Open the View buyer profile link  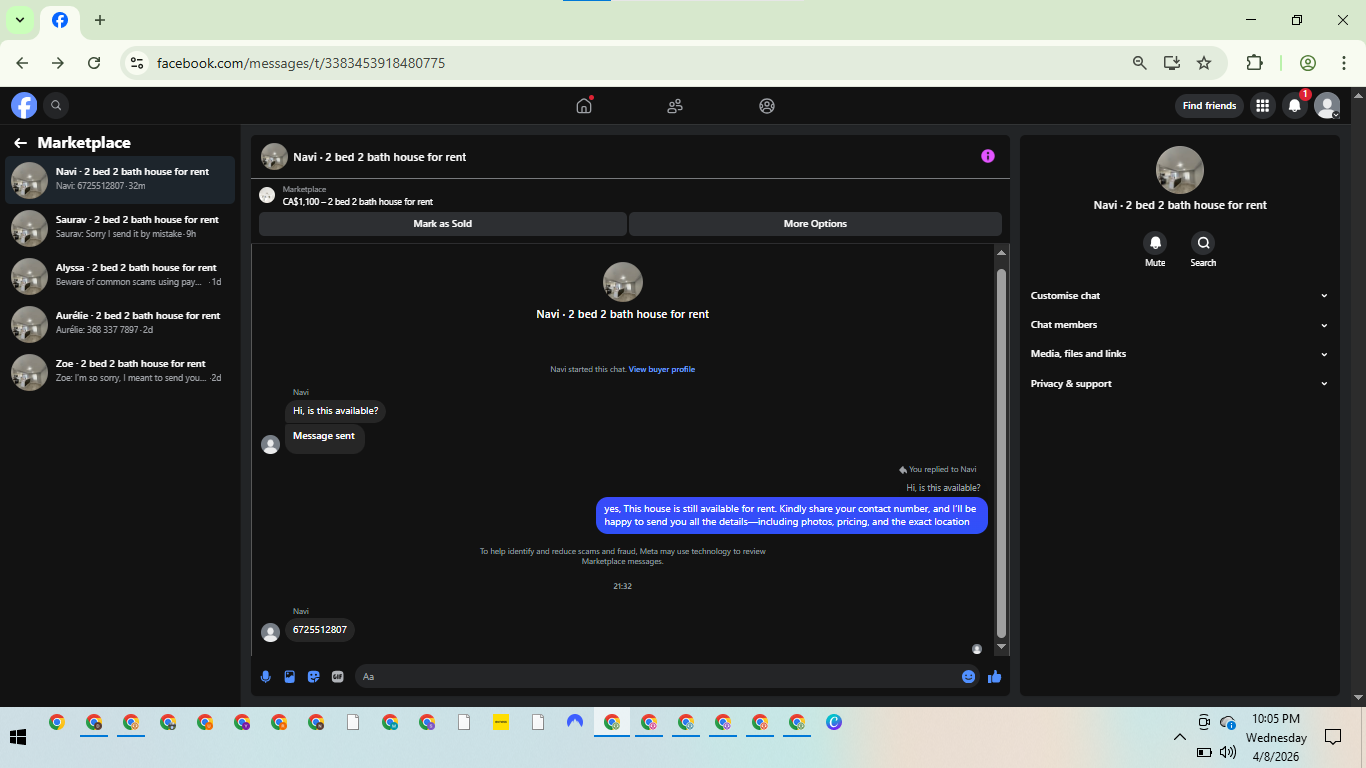[x=662, y=370]
